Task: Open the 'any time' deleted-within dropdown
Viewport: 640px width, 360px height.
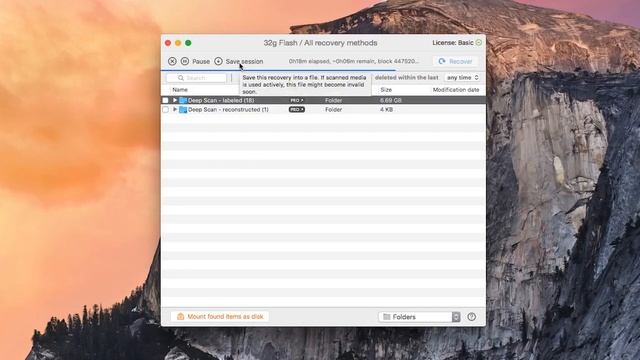Action: point(462,78)
